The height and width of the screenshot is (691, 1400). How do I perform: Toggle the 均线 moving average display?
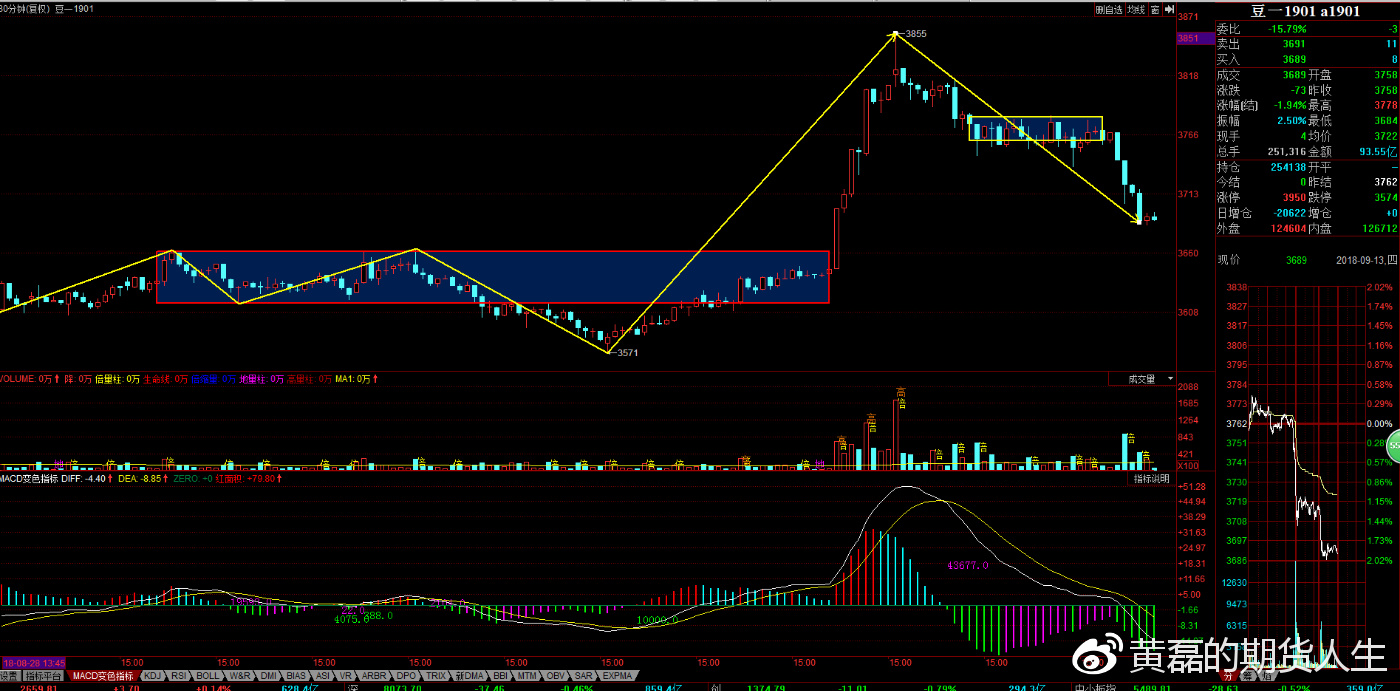[1135, 10]
